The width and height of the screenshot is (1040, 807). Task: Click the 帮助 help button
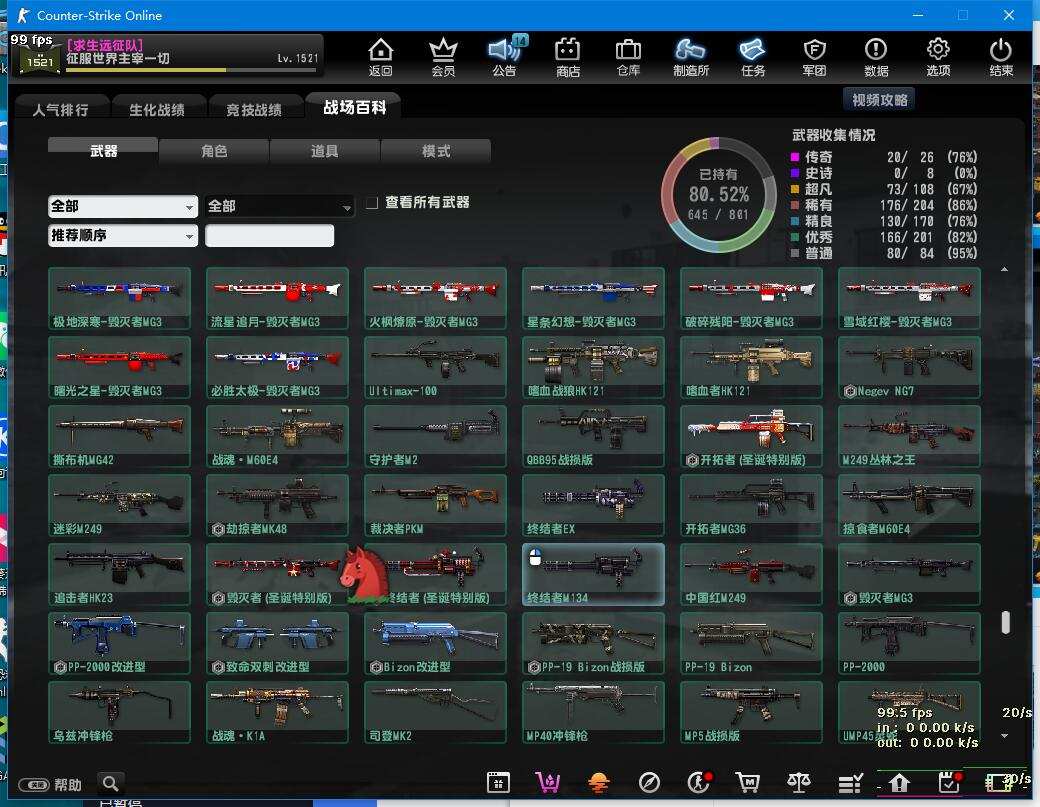(50, 785)
